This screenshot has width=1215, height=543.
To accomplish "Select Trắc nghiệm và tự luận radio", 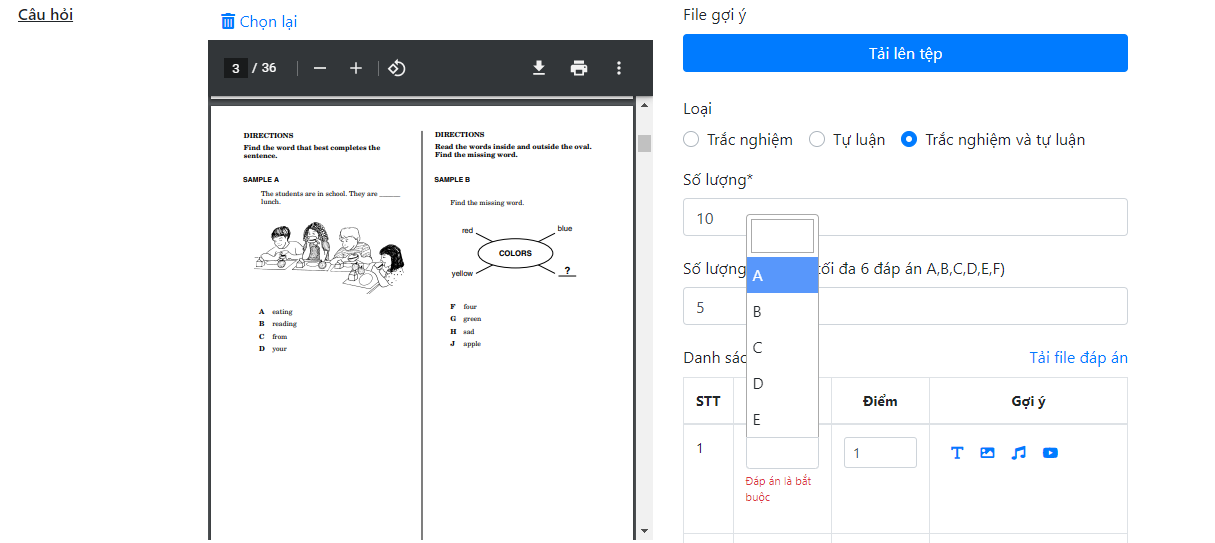I will 909,139.
